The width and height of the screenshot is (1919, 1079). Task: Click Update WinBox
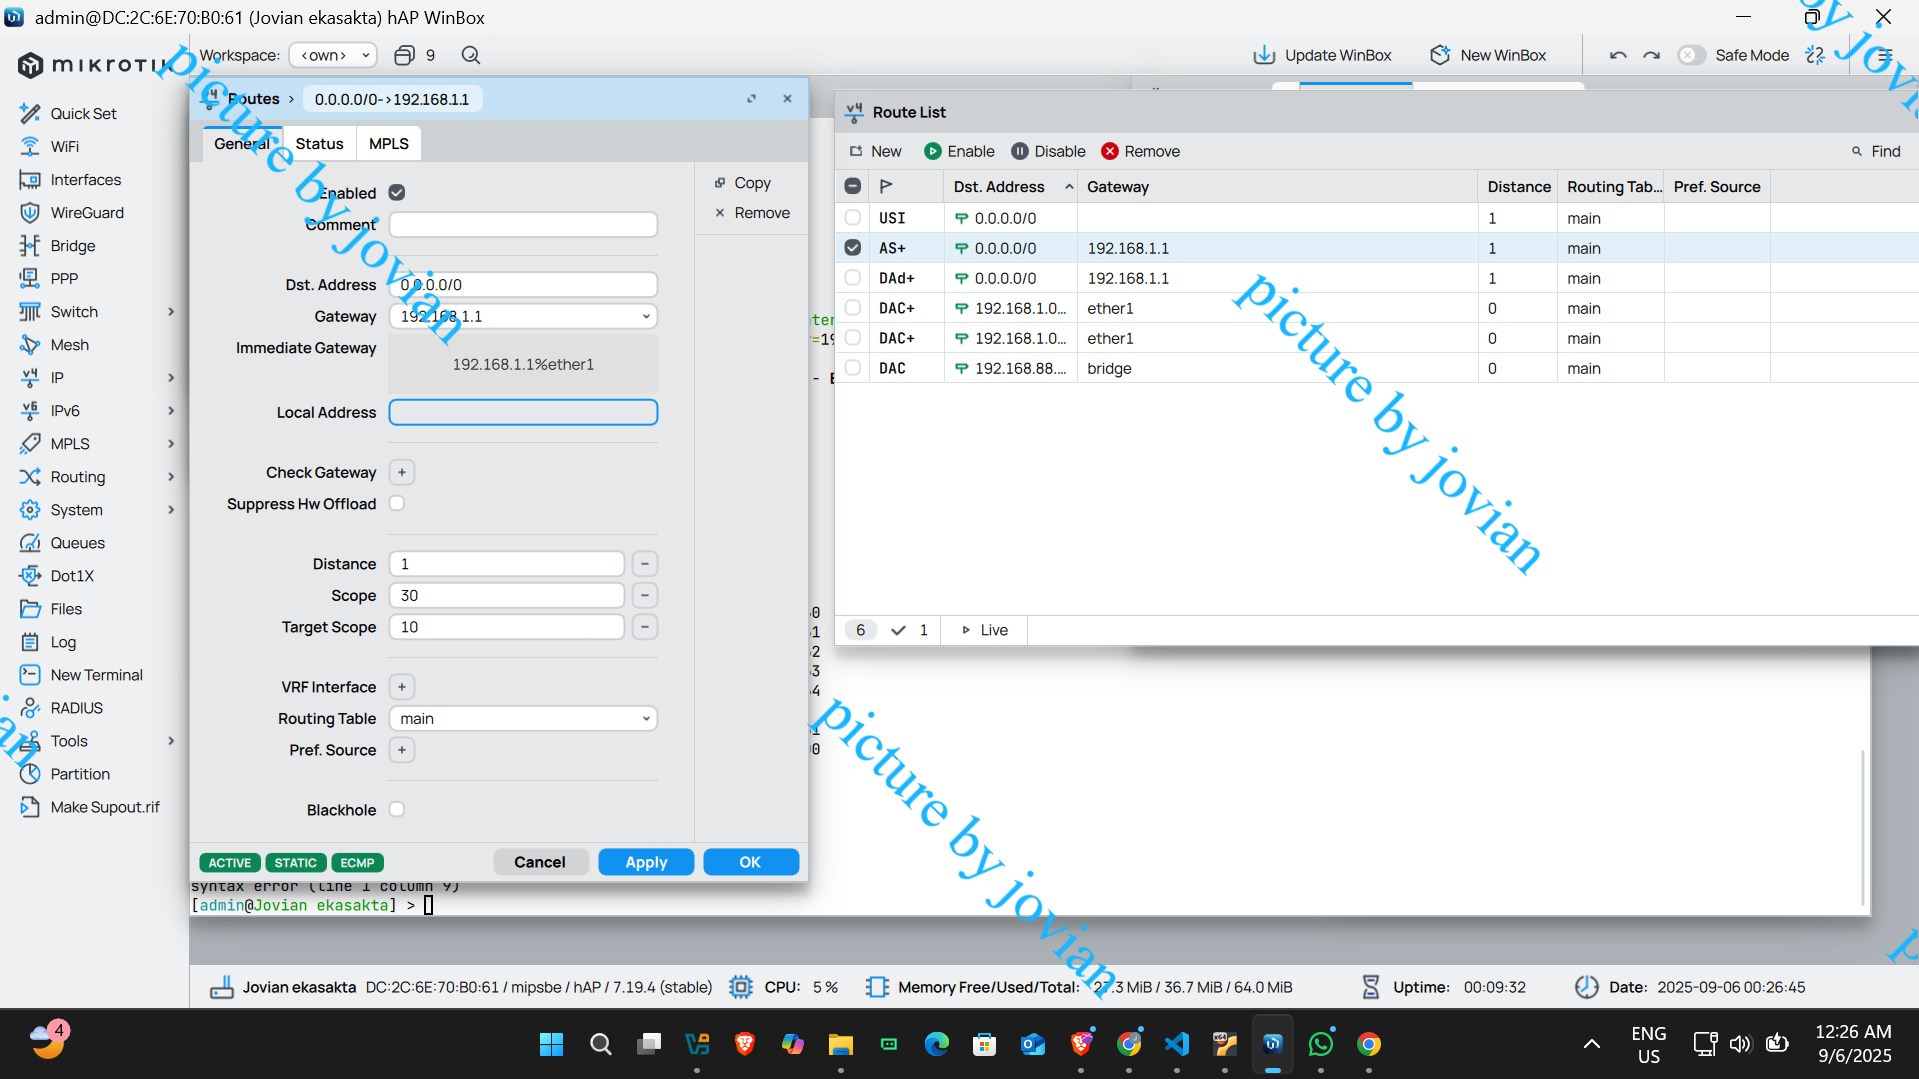(1322, 55)
